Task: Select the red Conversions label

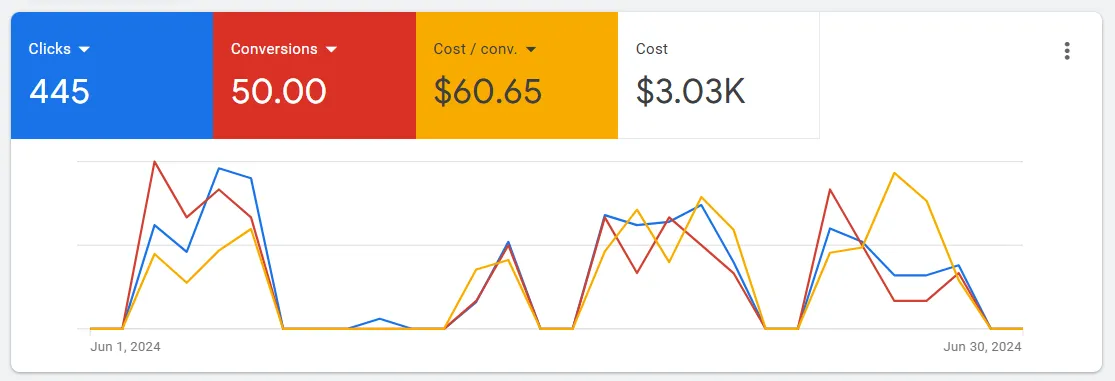Action: 274,49
